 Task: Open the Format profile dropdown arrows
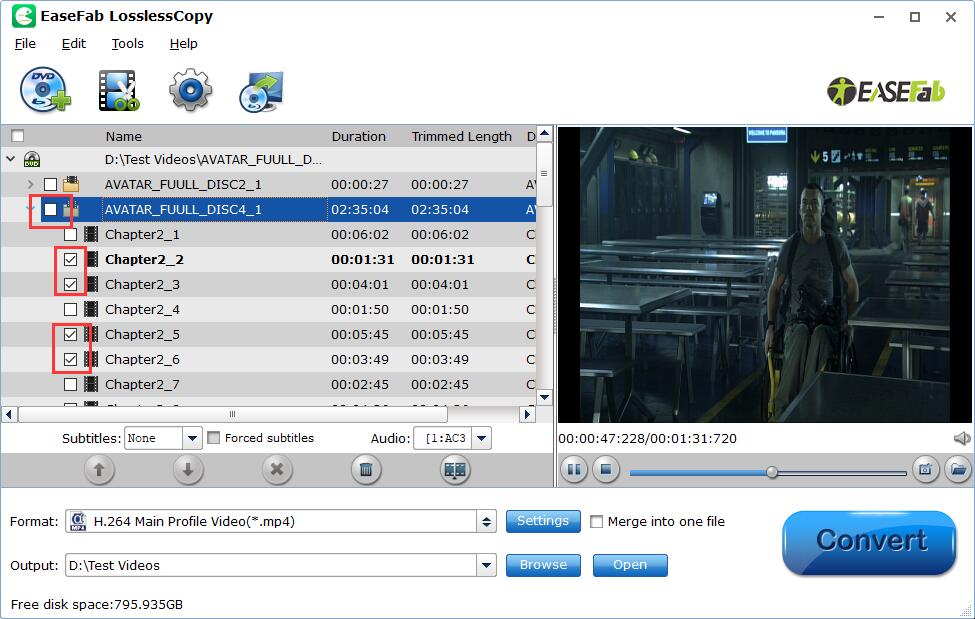click(x=486, y=521)
